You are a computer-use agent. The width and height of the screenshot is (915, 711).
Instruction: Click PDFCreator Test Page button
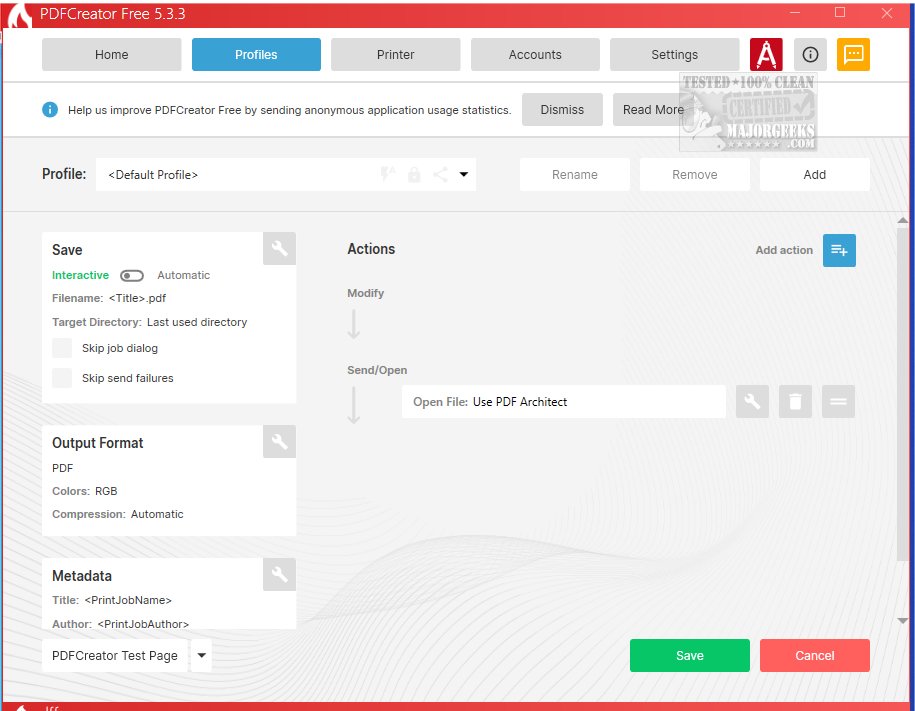115,655
